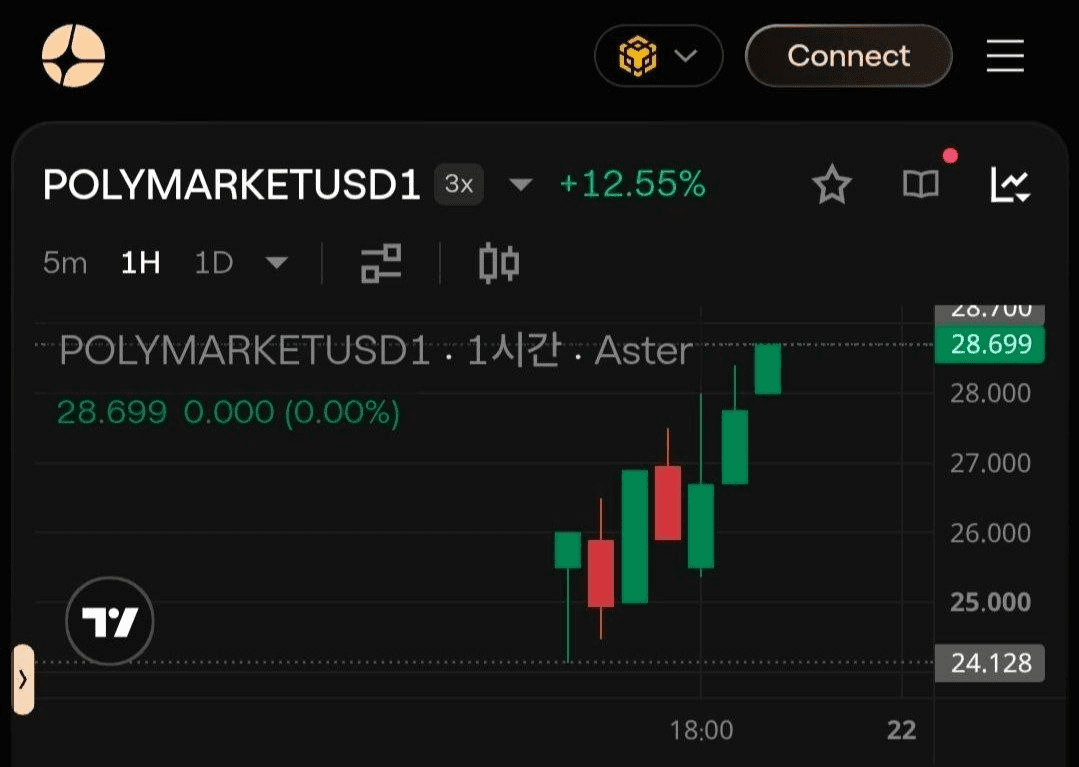Click the 3x leverage badge
Image resolution: width=1079 pixels, height=767 pixels.
coord(458,184)
